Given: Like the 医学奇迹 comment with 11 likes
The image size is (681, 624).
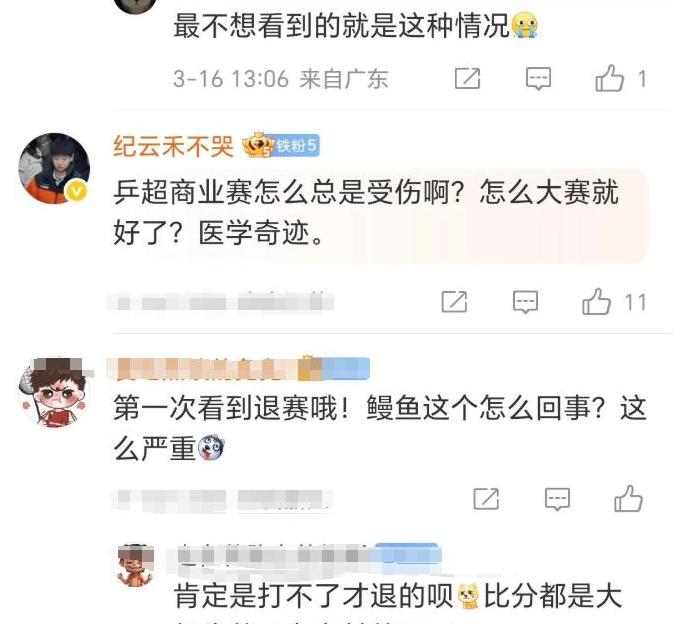Looking at the screenshot, I should tap(596, 302).
